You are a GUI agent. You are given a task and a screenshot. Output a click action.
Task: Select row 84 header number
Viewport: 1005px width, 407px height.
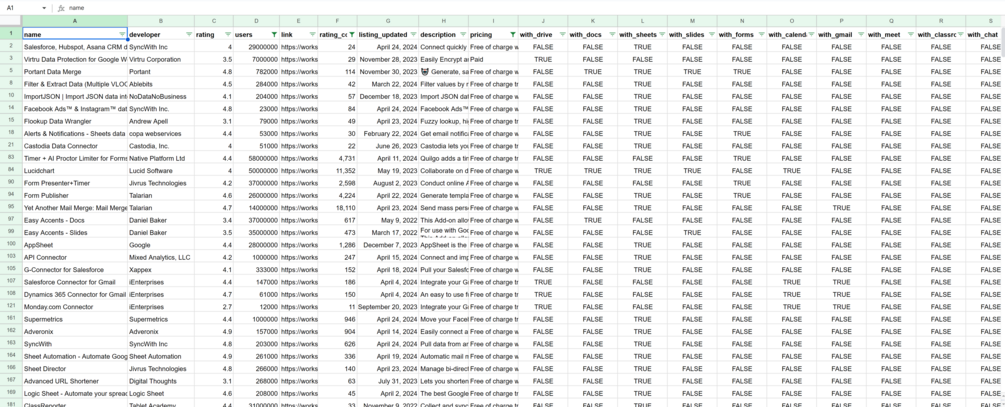pyautogui.click(x=11, y=170)
